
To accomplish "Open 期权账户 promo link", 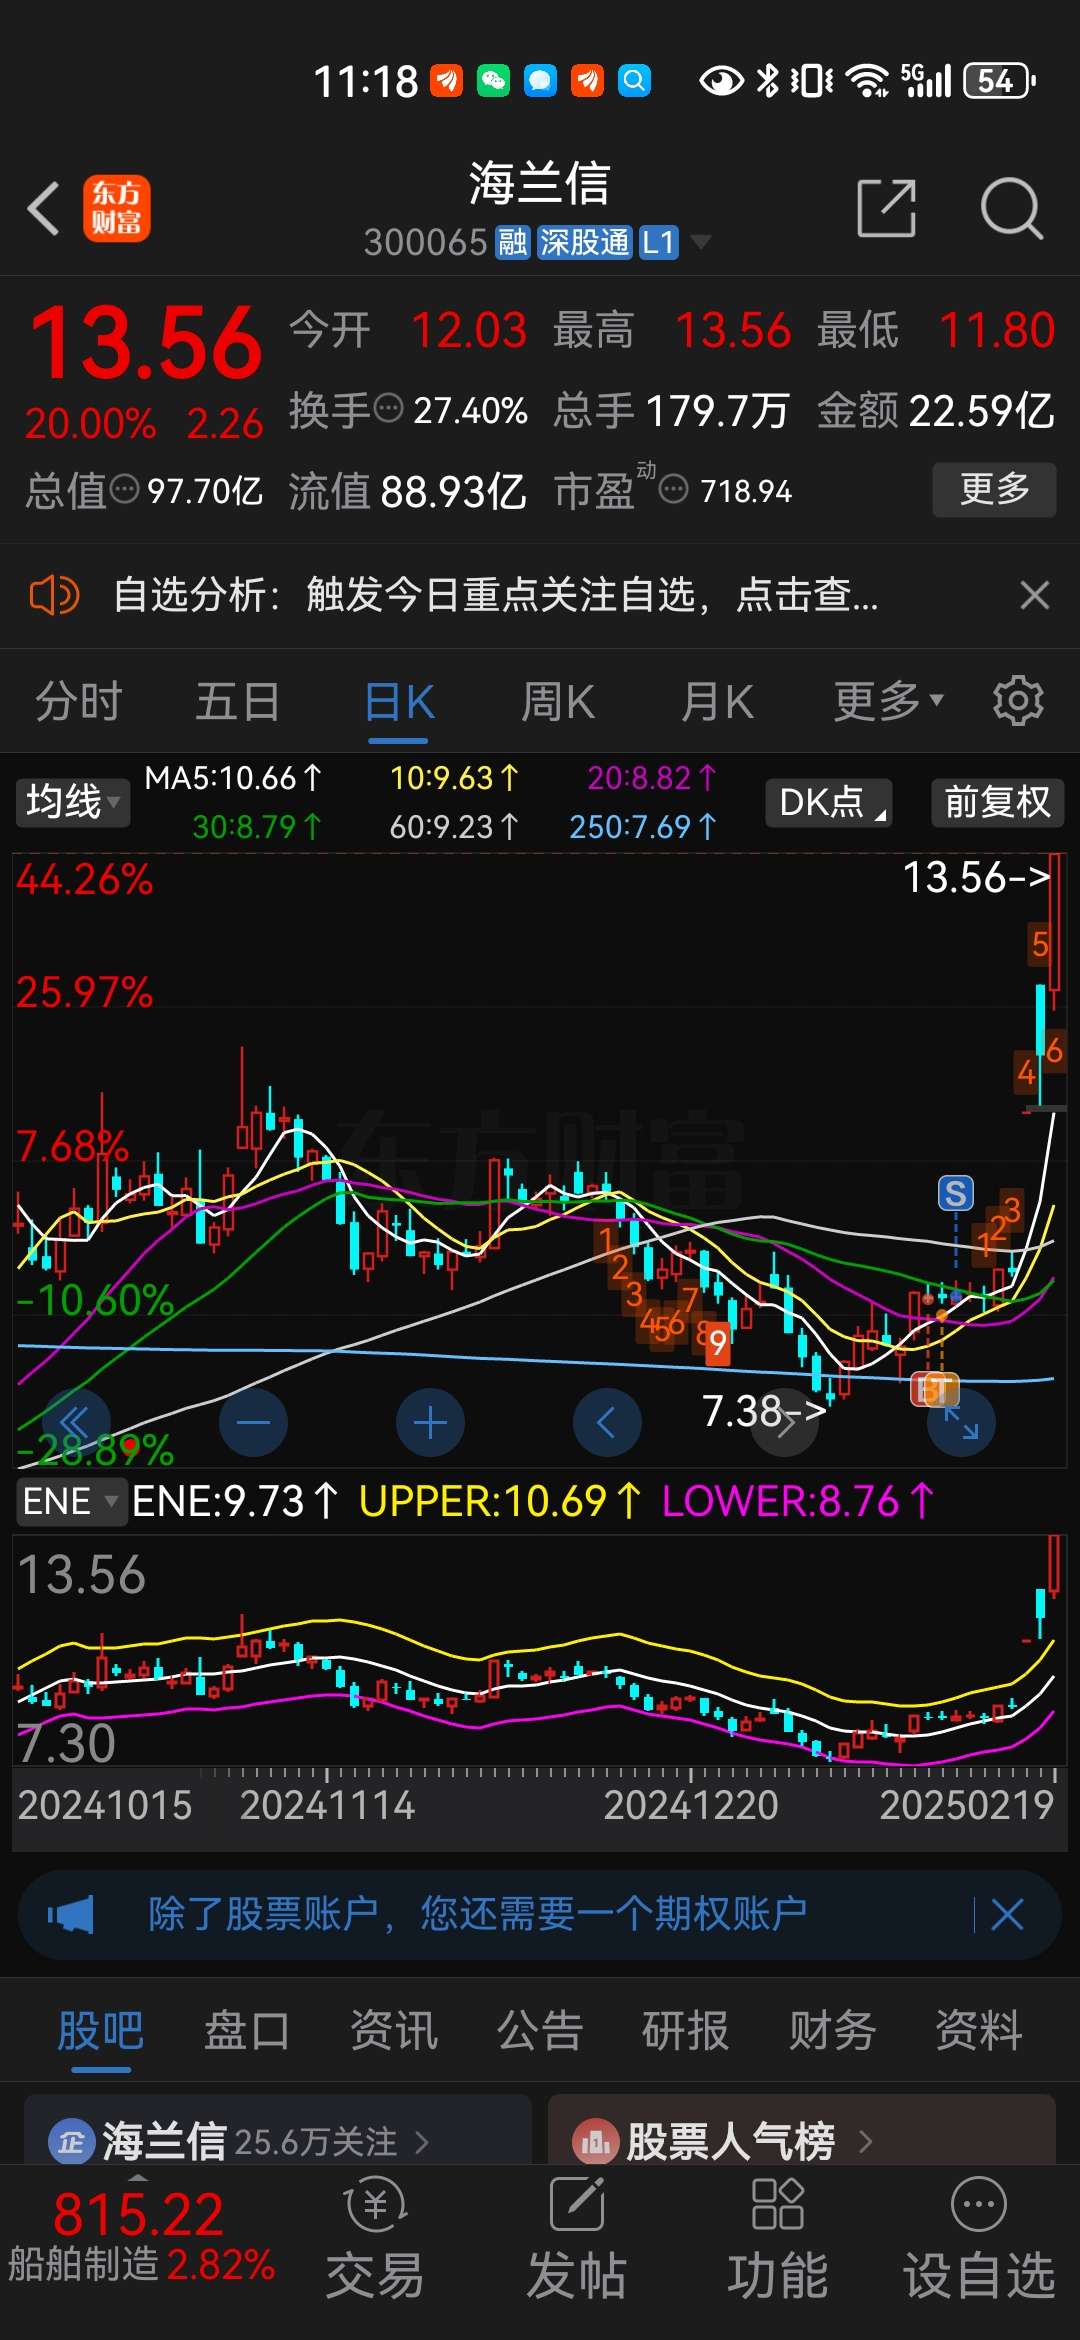I will (478, 1915).
